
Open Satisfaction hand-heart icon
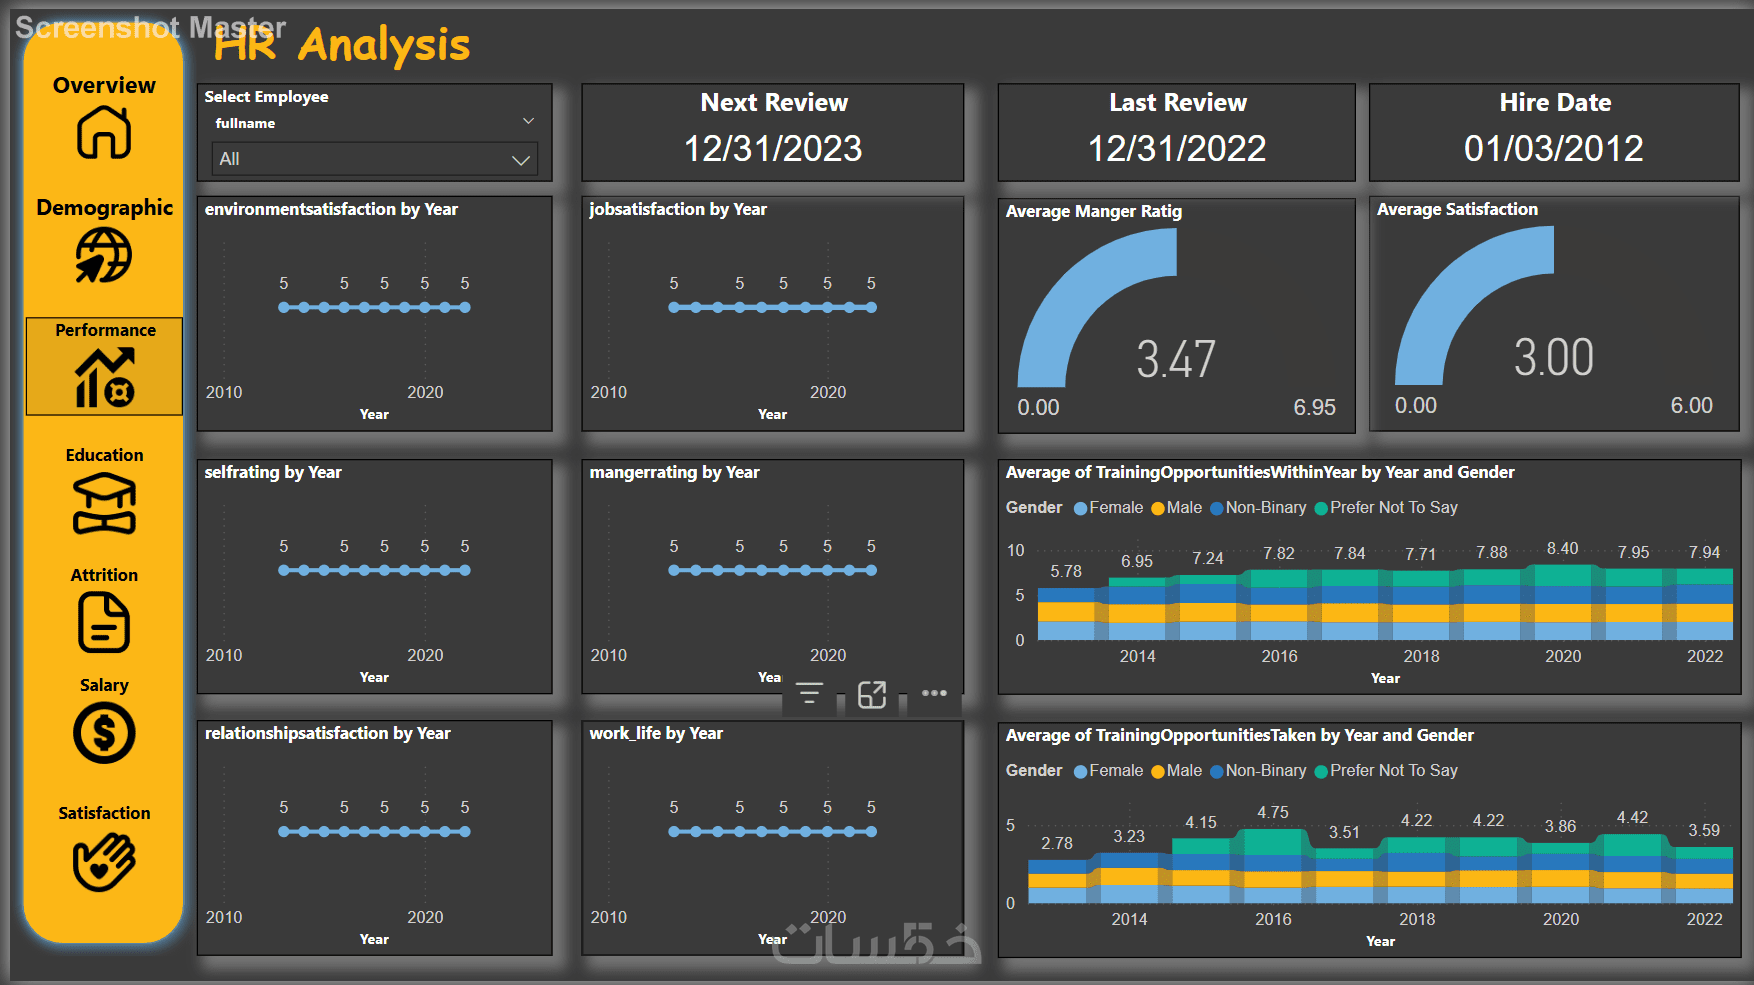point(104,861)
